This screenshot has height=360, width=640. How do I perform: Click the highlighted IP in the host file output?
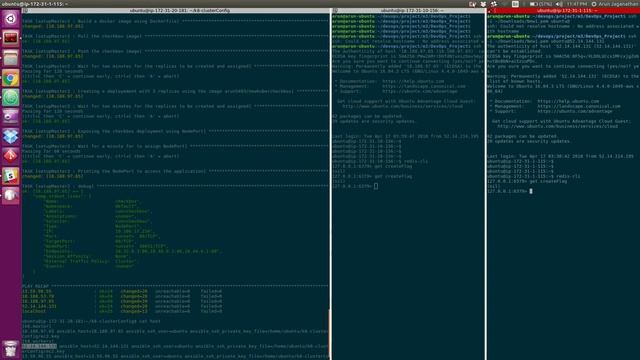coord(39,346)
